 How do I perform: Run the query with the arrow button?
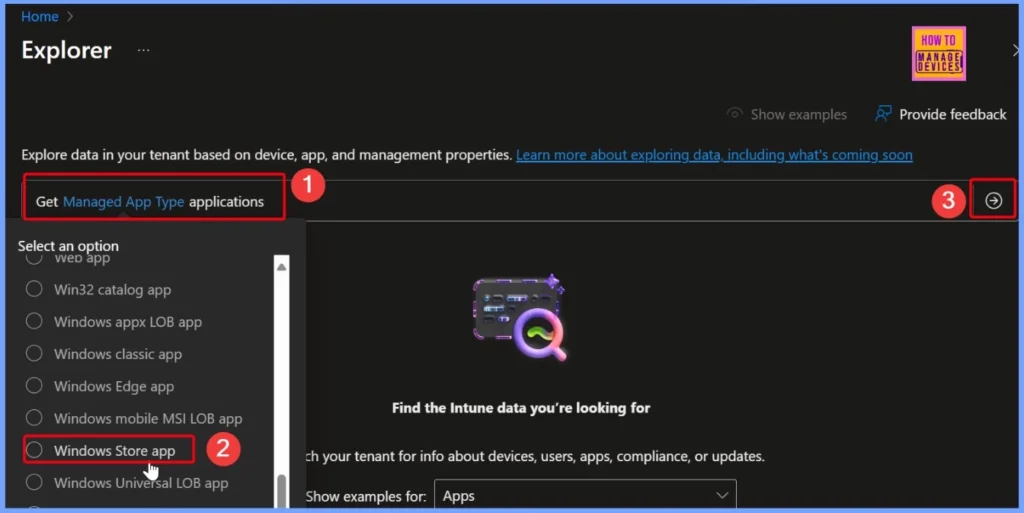point(993,200)
